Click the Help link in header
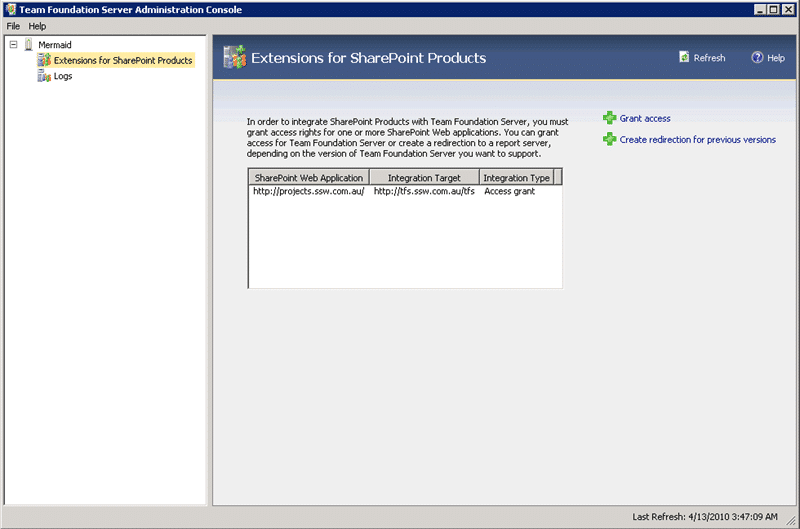Screen dimensions: 800x529 (776, 58)
